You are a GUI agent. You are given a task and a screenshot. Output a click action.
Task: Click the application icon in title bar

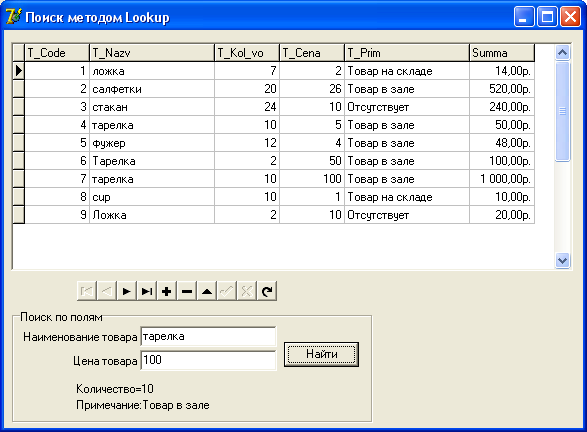pyautogui.click(x=13, y=17)
